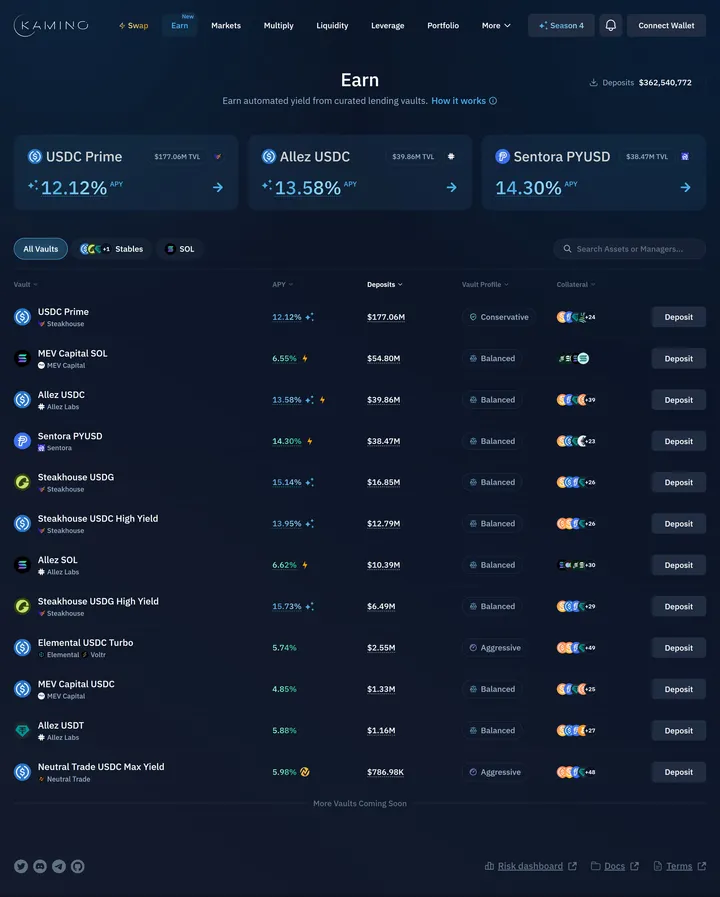720x897 pixels.
Task: Open the Twitter link in footer
Action: [21, 866]
